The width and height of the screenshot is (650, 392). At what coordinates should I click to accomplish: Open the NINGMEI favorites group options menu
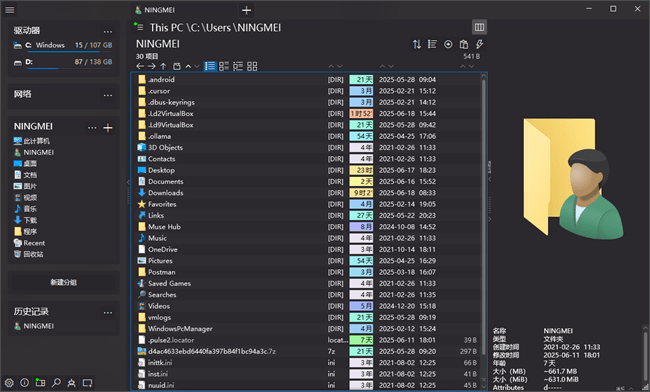tap(92, 128)
